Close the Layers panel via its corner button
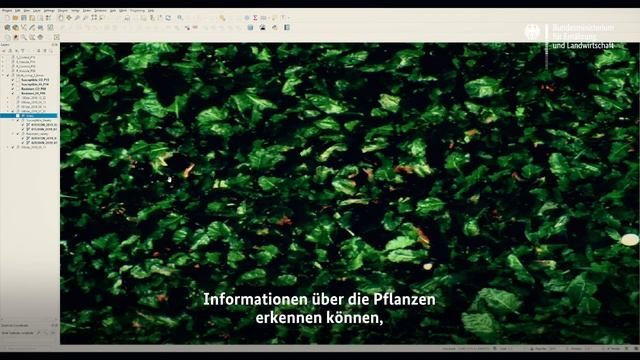This screenshot has width=640, height=360. [x=57, y=44]
